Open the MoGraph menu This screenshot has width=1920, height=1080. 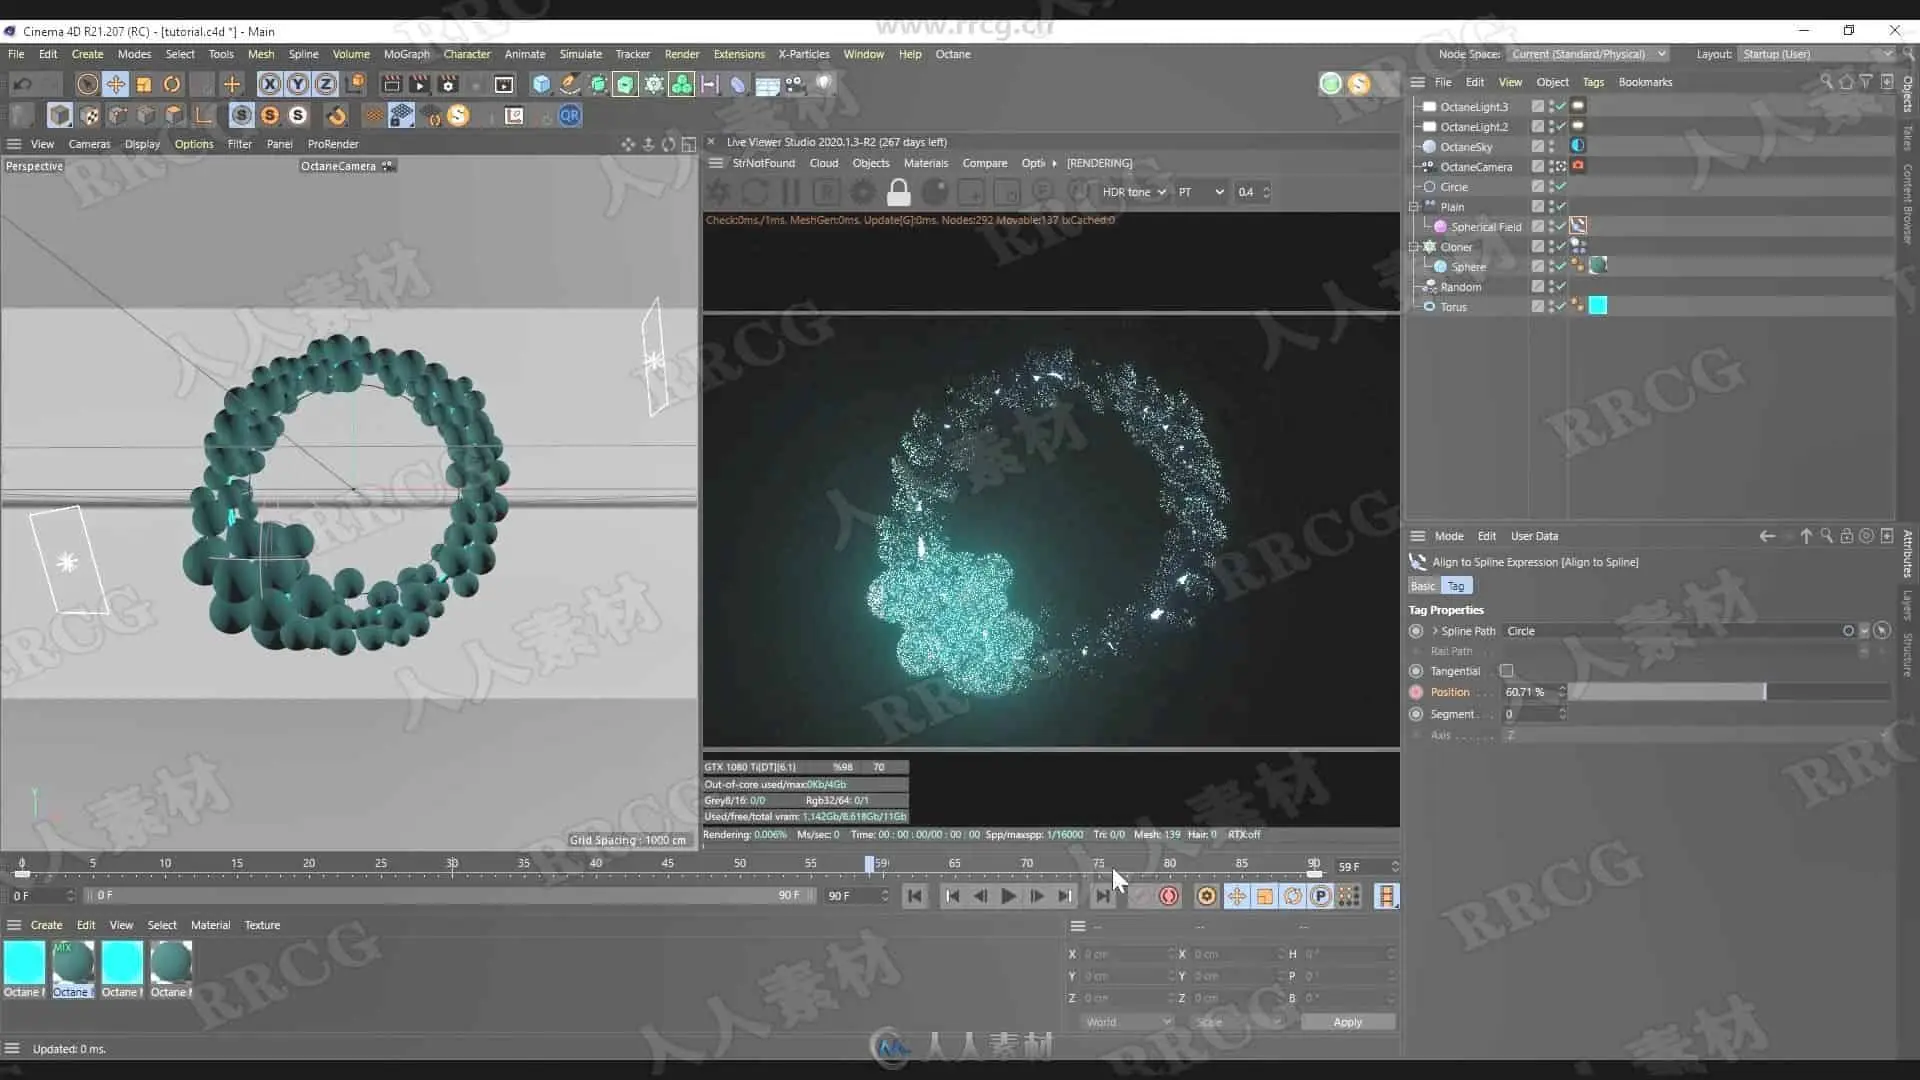(406, 54)
